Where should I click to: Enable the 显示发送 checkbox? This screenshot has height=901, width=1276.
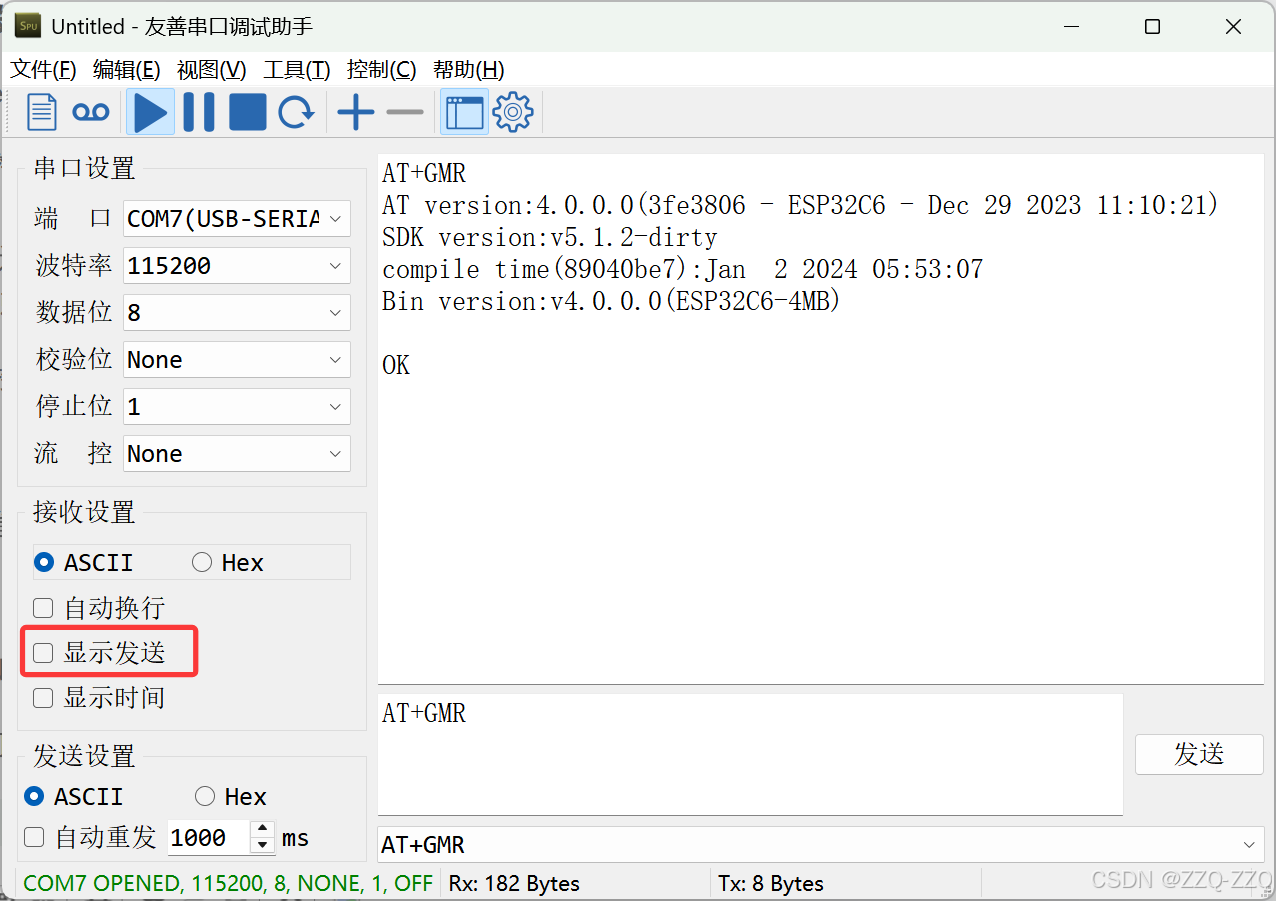tap(98, 653)
